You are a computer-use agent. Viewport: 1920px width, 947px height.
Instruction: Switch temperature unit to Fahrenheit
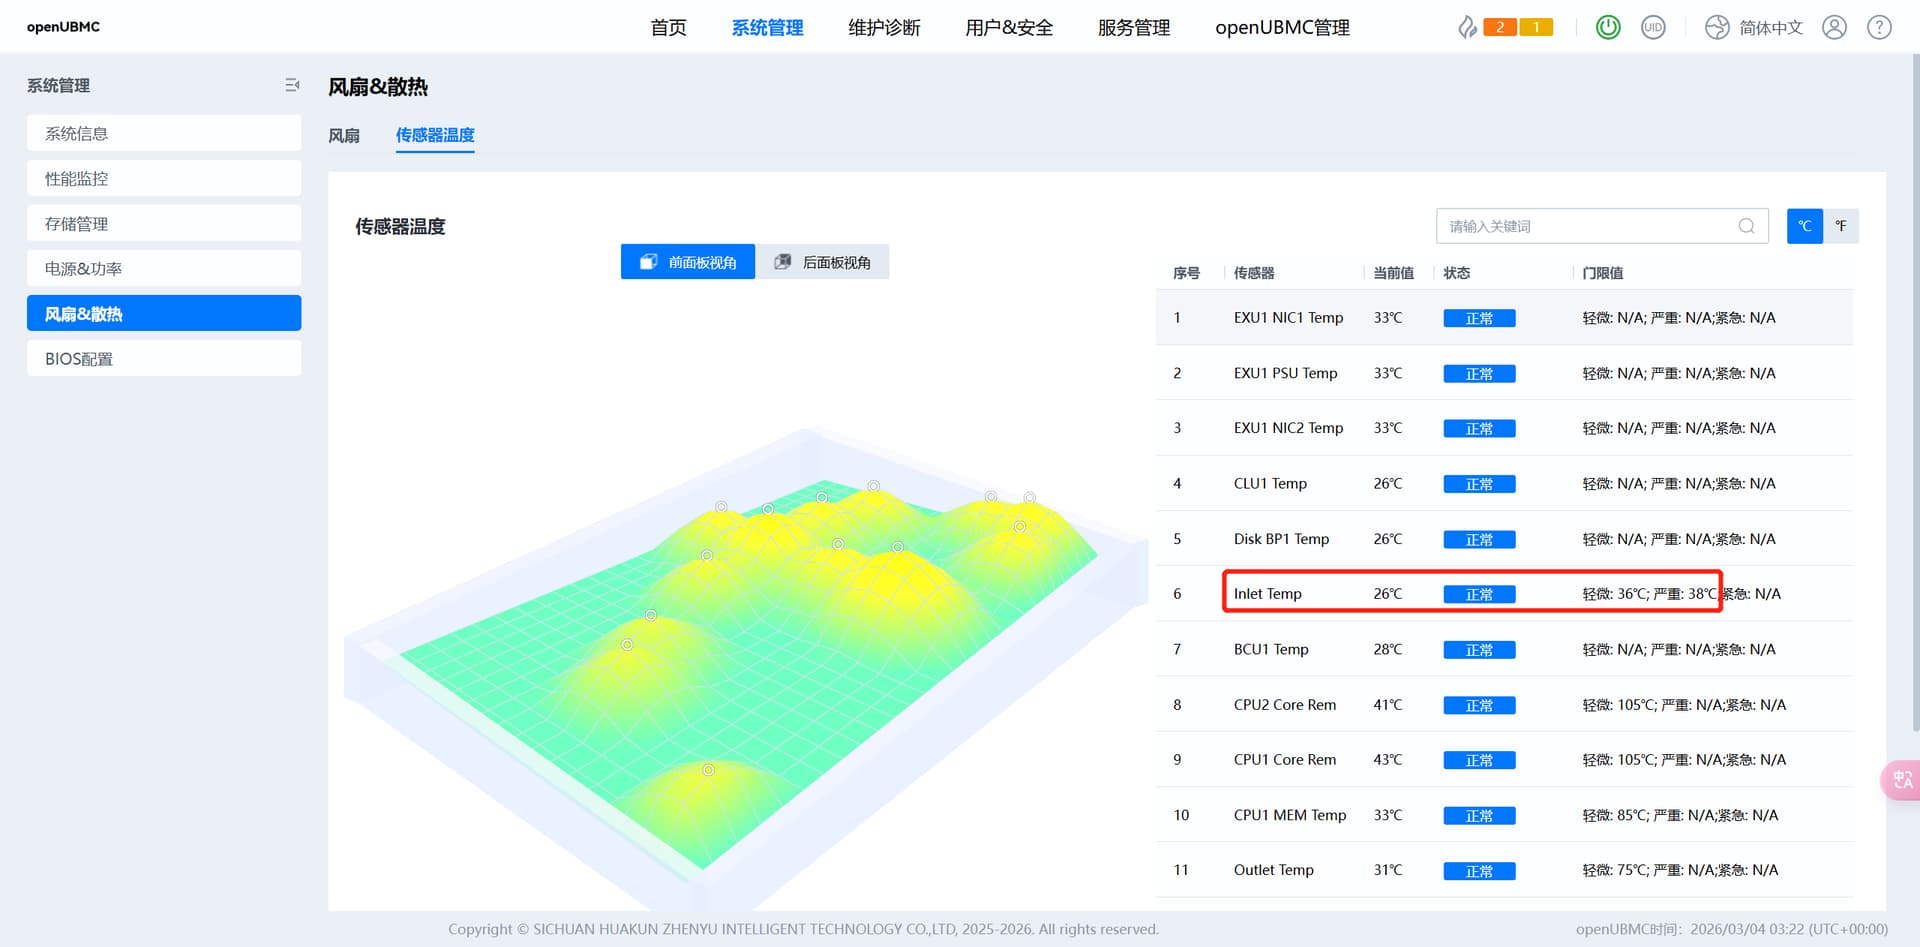[x=1841, y=226]
